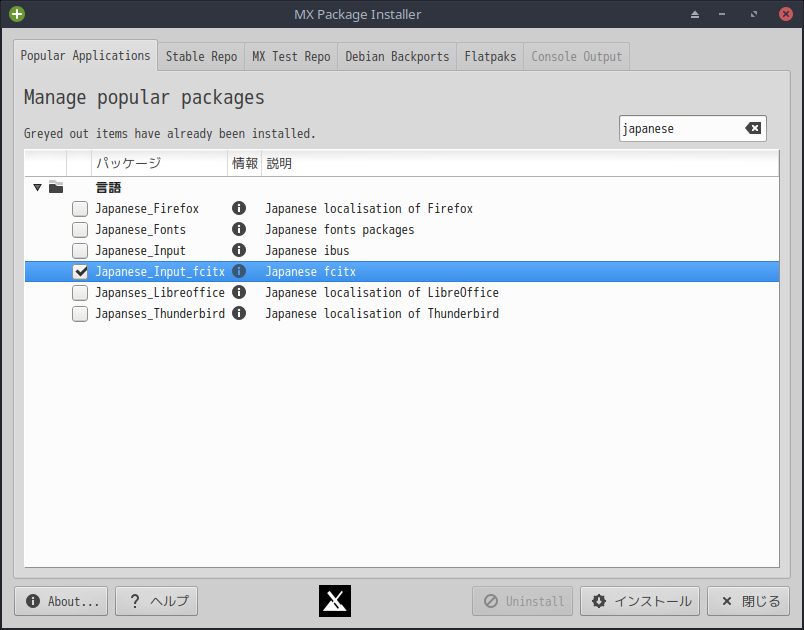
Task: Select 'Japanese localisation of Firefox' description
Action: pos(369,209)
